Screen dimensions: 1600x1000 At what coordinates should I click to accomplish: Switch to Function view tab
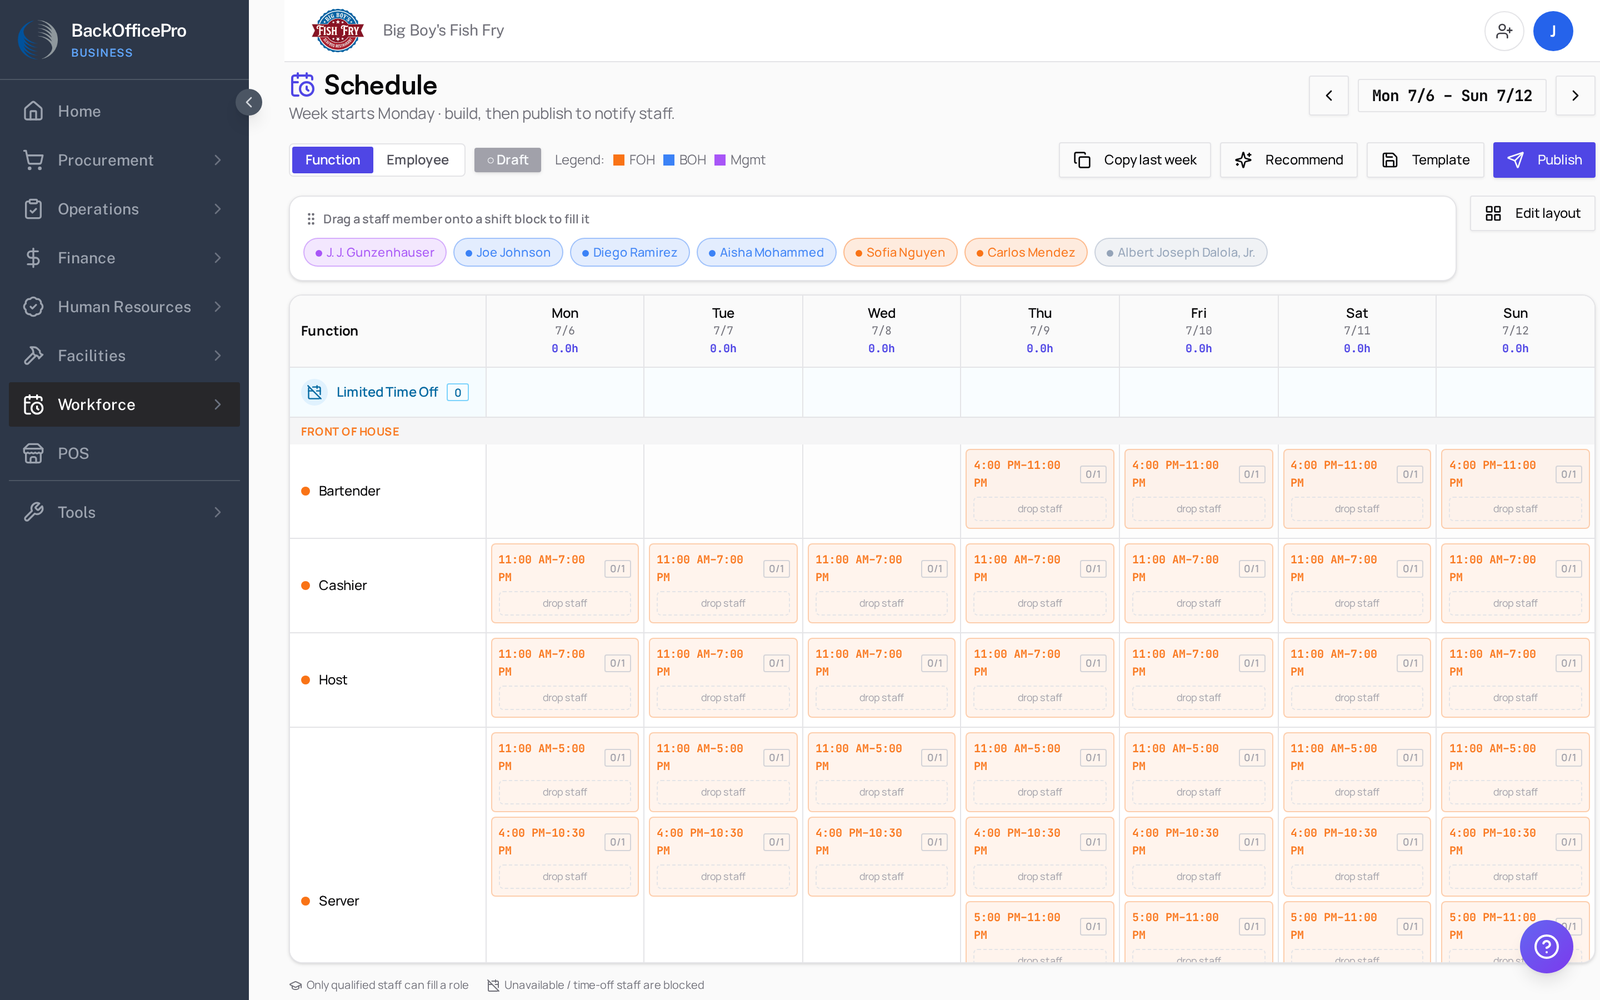pyautogui.click(x=333, y=160)
